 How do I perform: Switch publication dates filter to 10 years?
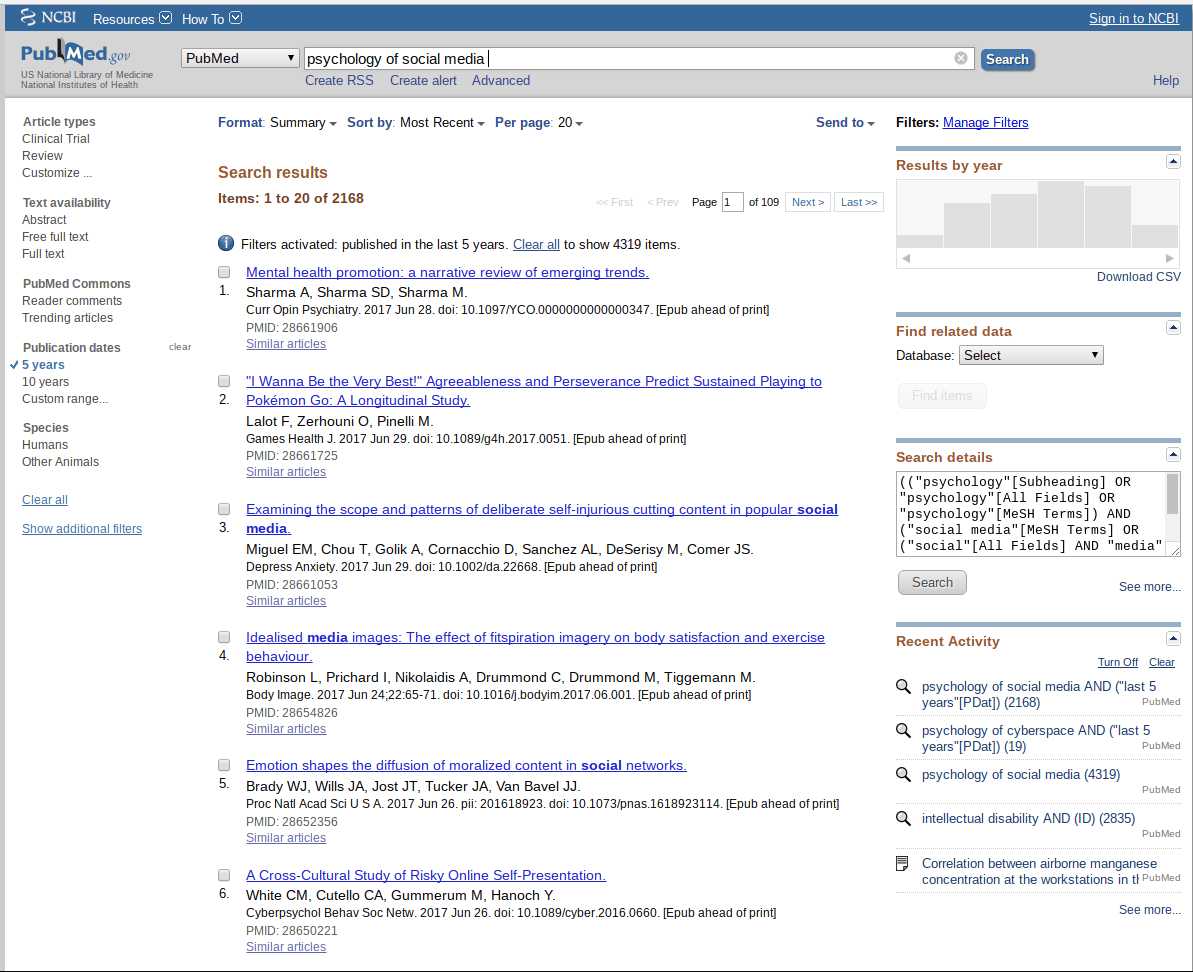point(46,381)
